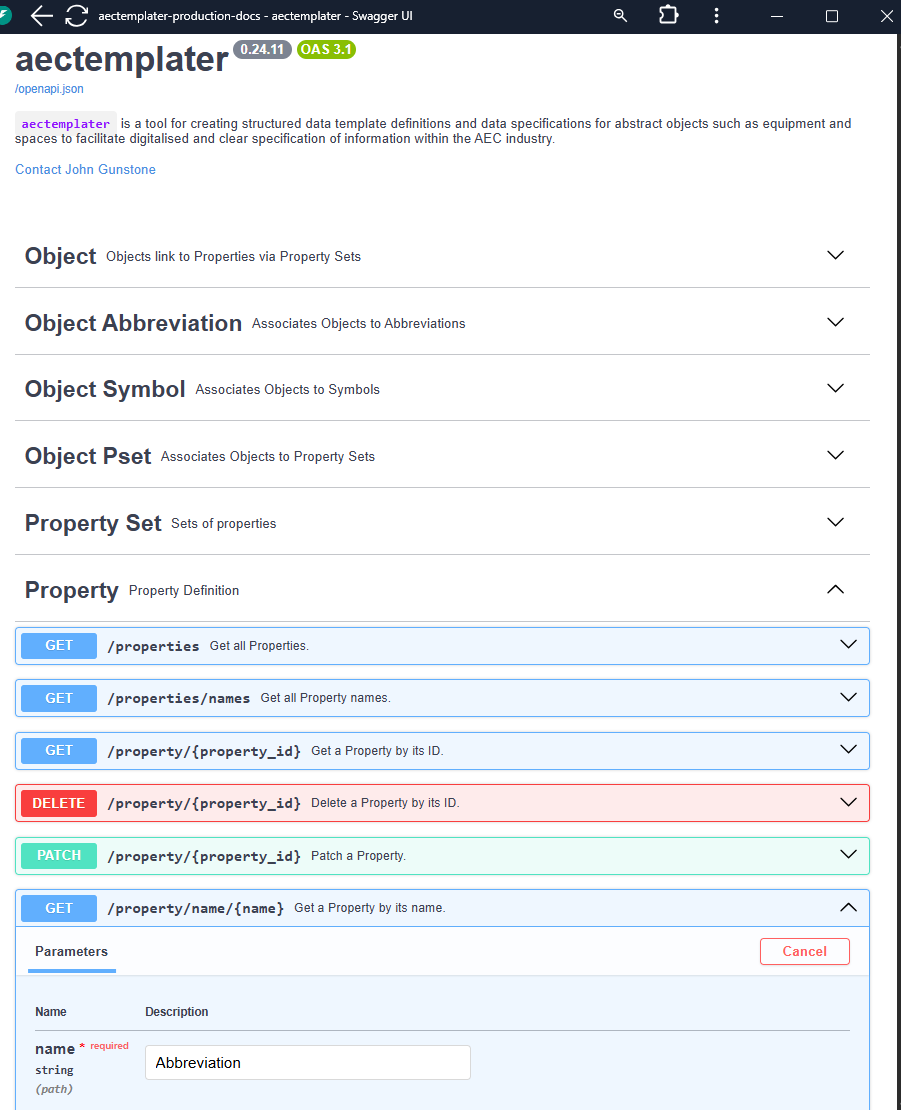Image resolution: width=901 pixels, height=1110 pixels.
Task: Select the Parameters tab
Action: pos(71,952)
